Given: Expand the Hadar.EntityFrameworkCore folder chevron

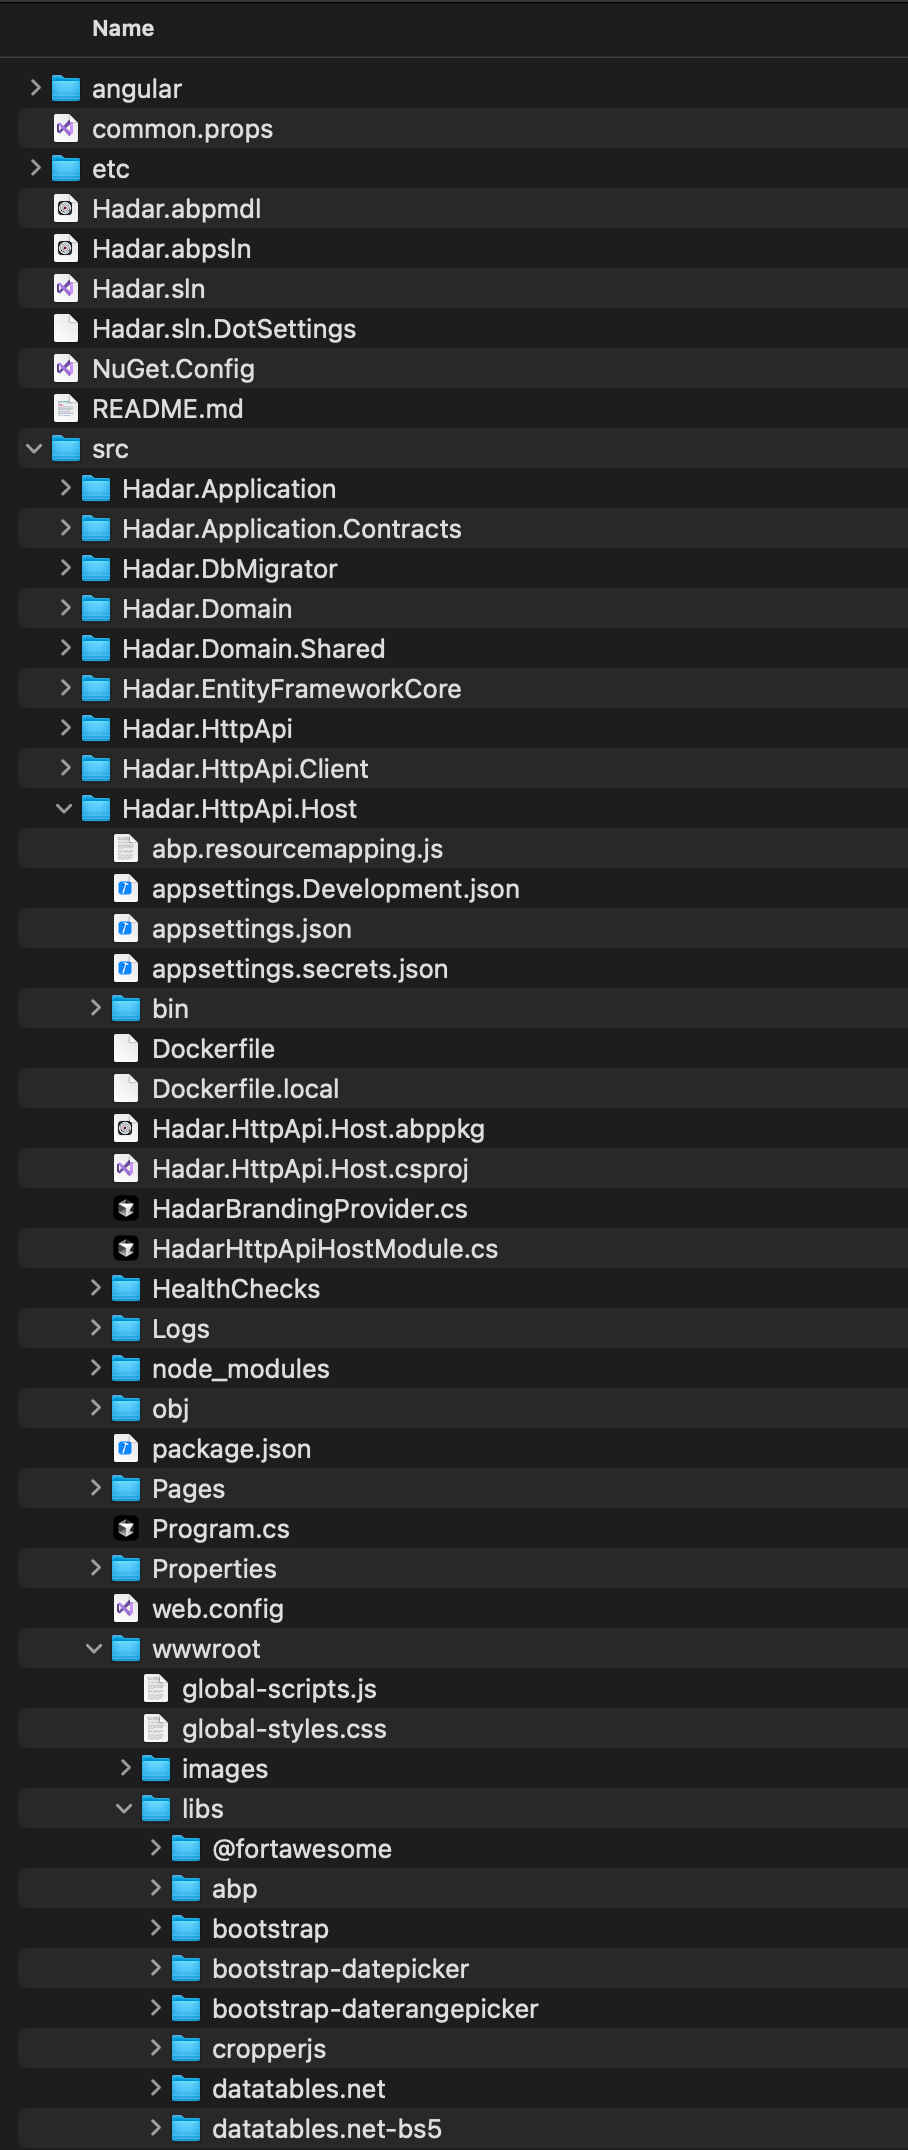Looking at the screenshot, I should point(65,688).
